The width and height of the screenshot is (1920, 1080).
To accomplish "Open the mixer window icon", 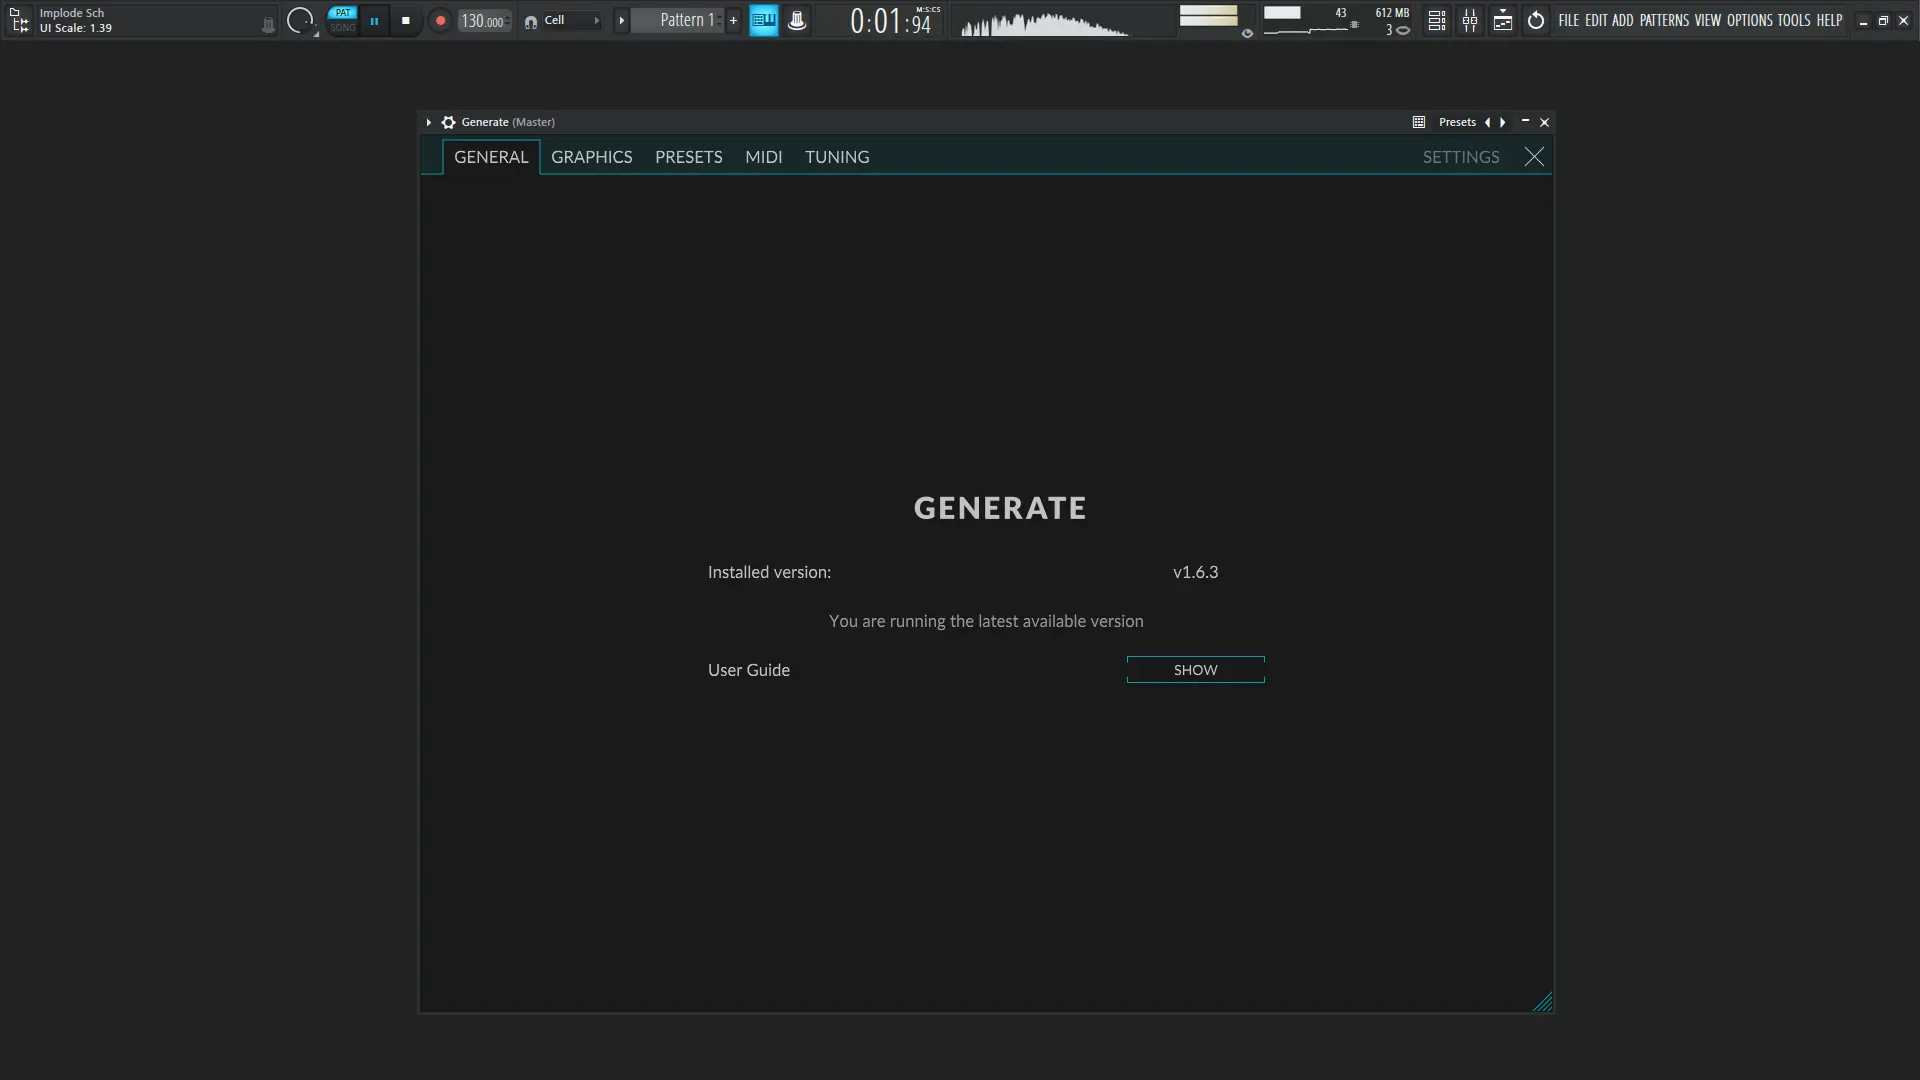I will 1469,20.
